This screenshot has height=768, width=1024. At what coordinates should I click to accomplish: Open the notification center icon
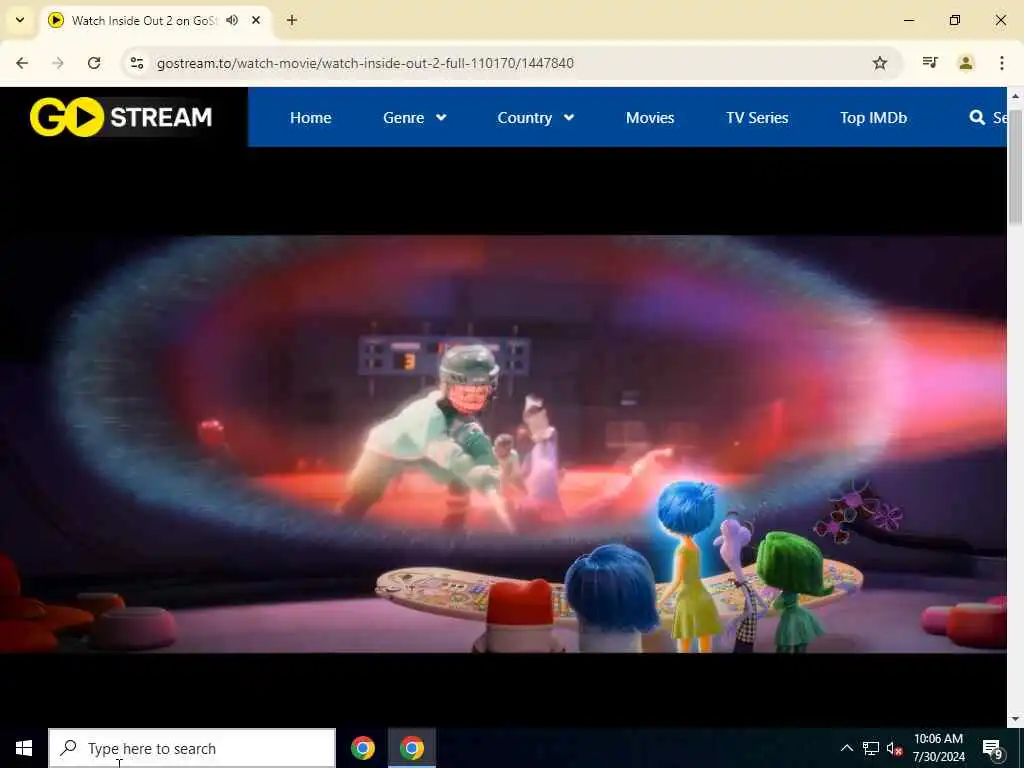click(x=993, y=748)
